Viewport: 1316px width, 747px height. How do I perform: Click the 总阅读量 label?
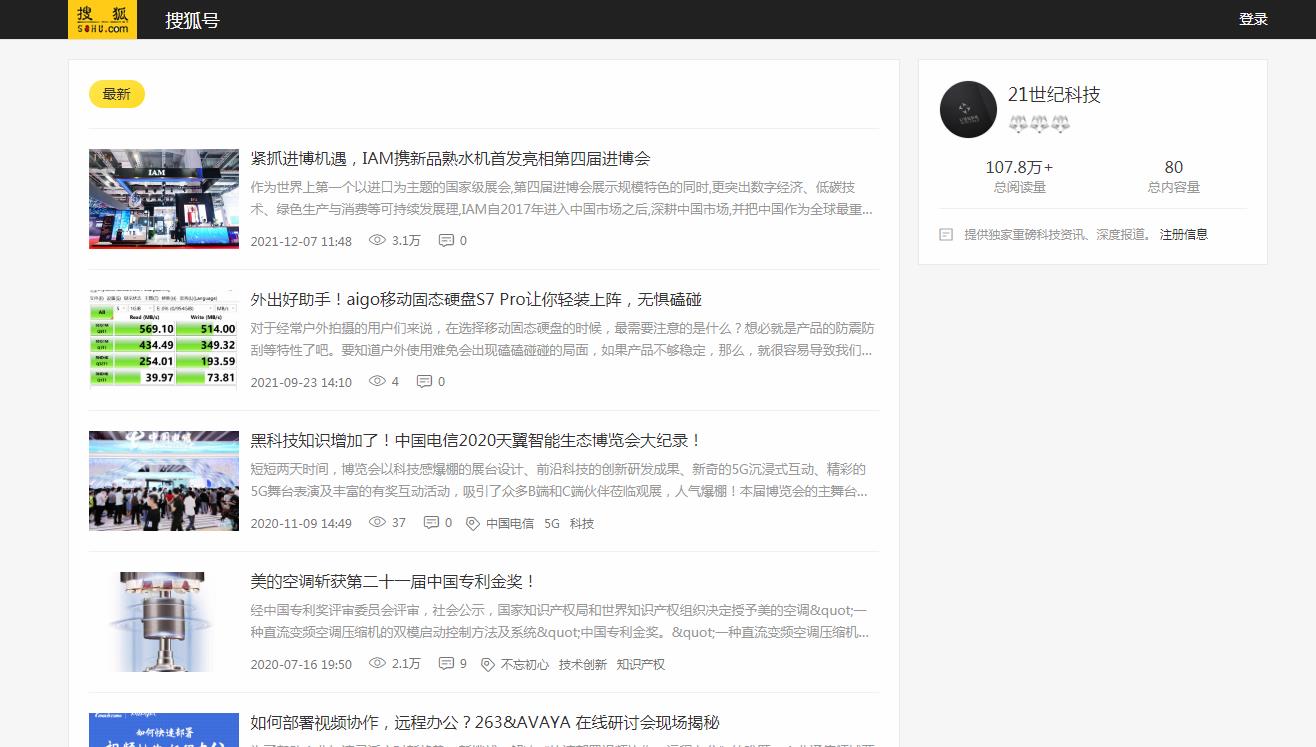(x=1020, y=187)
